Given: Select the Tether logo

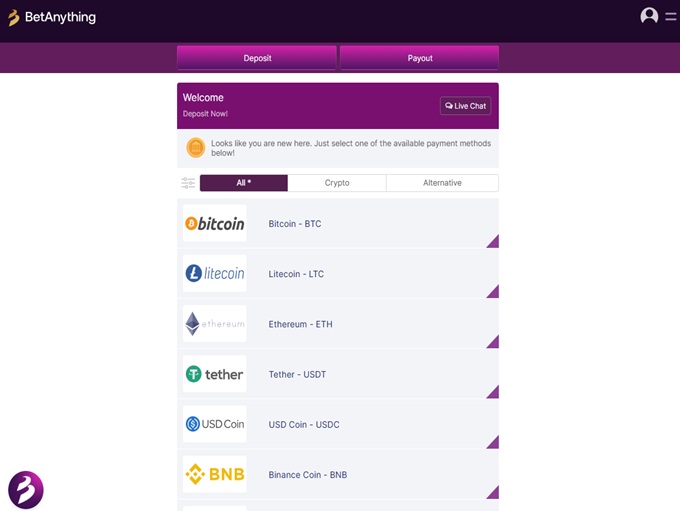Looking at the screenshot, I should (x=214, y=374).
